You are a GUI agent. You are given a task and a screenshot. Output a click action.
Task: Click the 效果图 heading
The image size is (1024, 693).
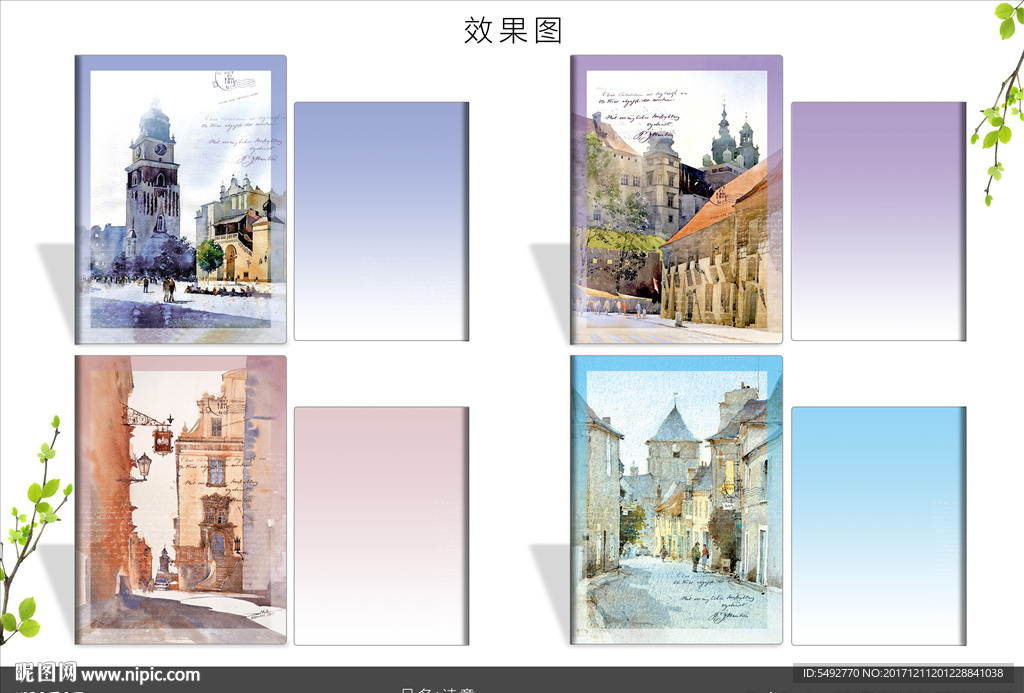click(513, 30)
